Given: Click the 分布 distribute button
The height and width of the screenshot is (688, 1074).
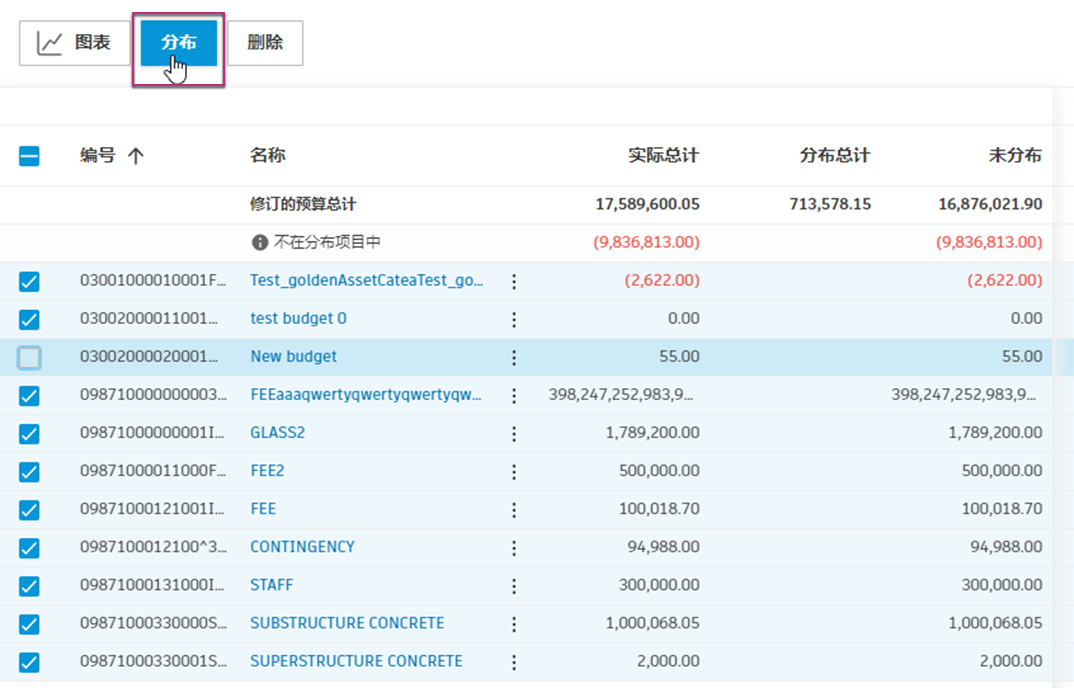Looking at the screenshot, I should (x=179, y=43).
